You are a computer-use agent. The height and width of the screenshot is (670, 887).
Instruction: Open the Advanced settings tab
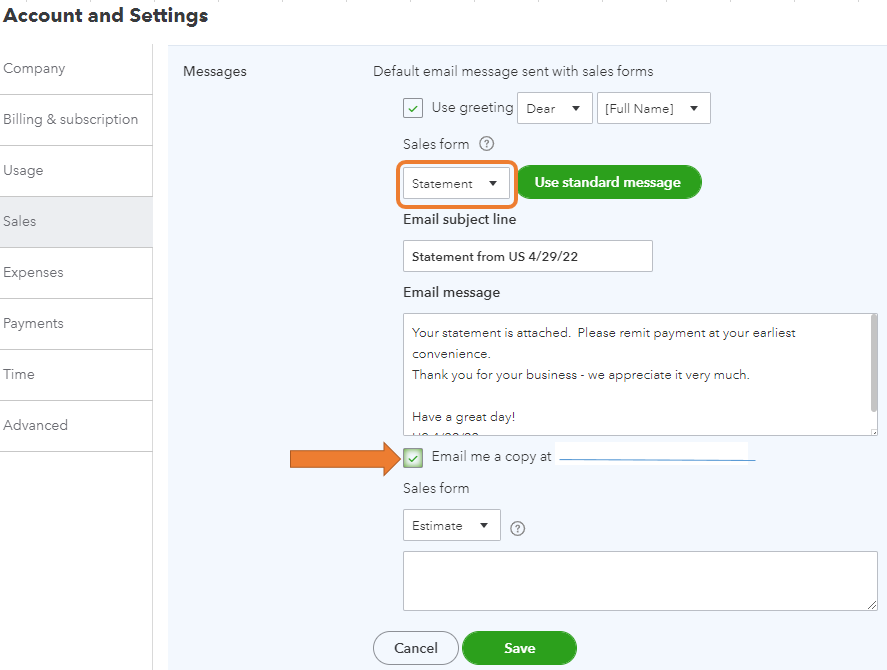pos(35,425)
